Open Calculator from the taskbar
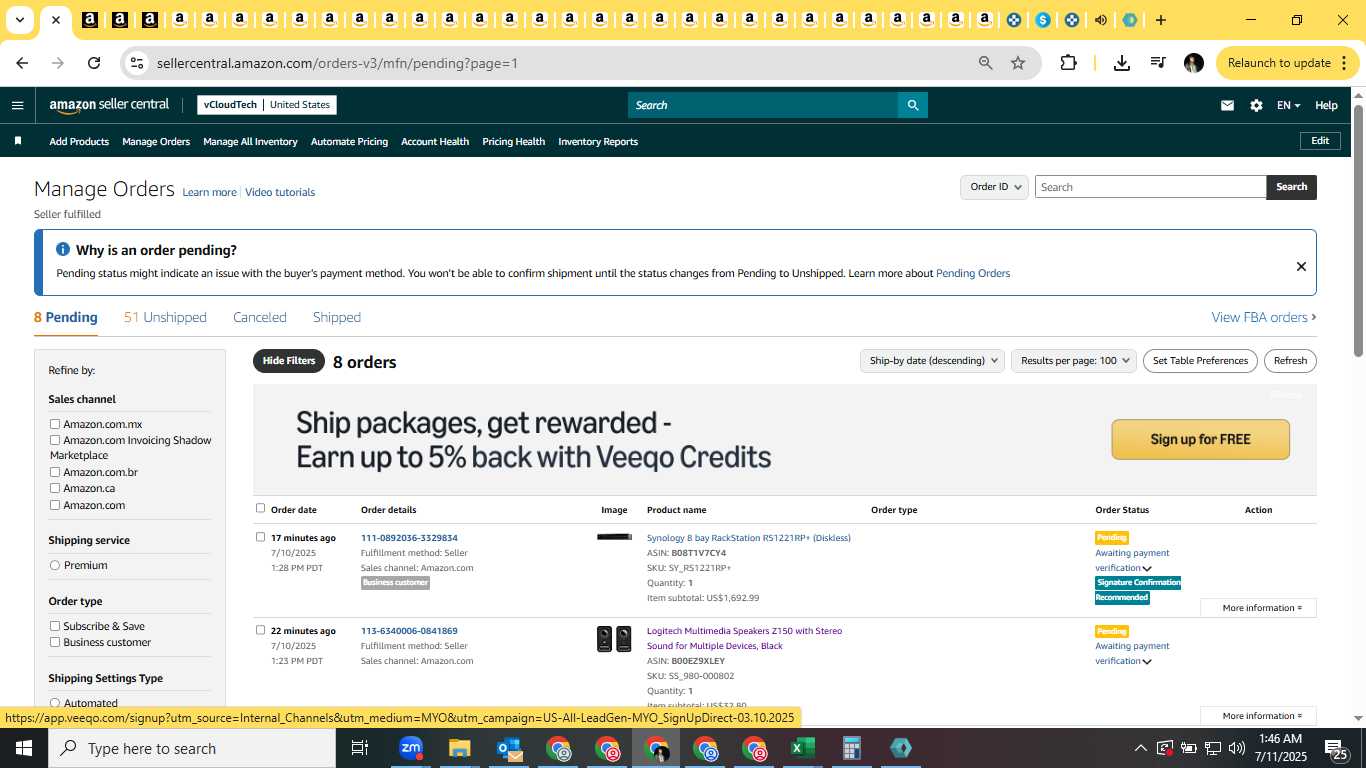The image size is (1366, 768). pyautogui.click(x=851, y=748)
